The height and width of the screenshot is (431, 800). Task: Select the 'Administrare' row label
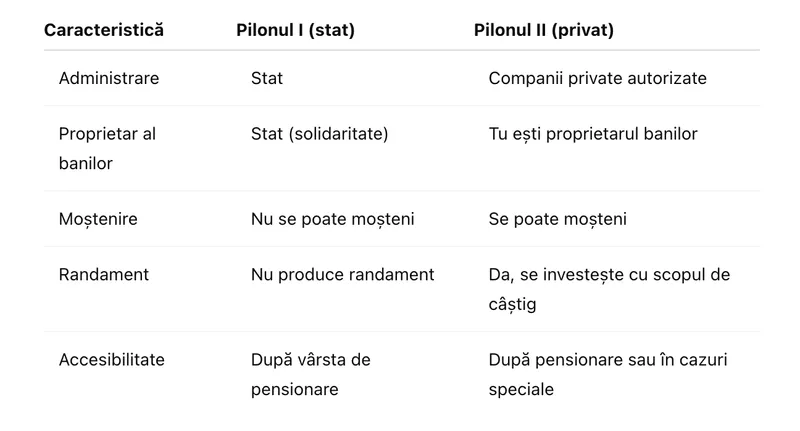coord(109,78)
